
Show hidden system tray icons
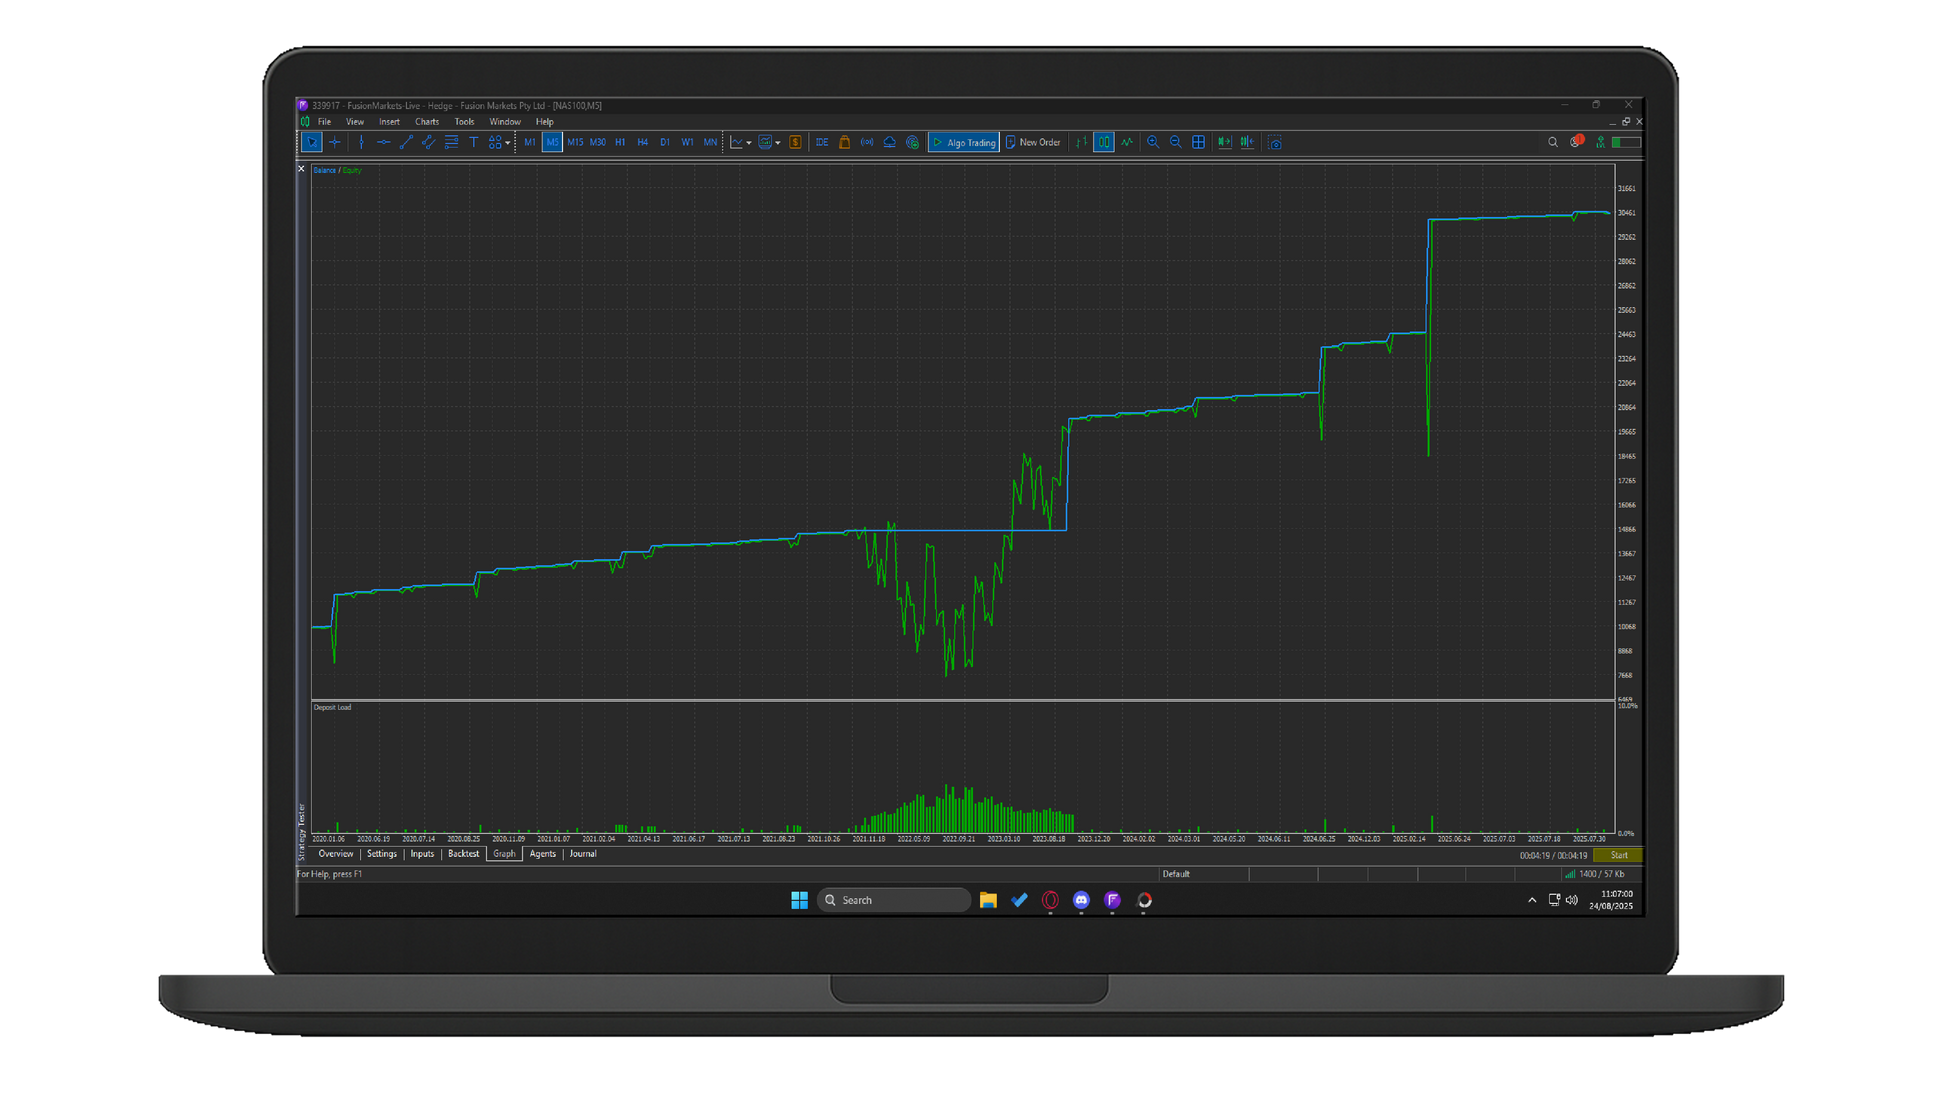(1532, 900)
